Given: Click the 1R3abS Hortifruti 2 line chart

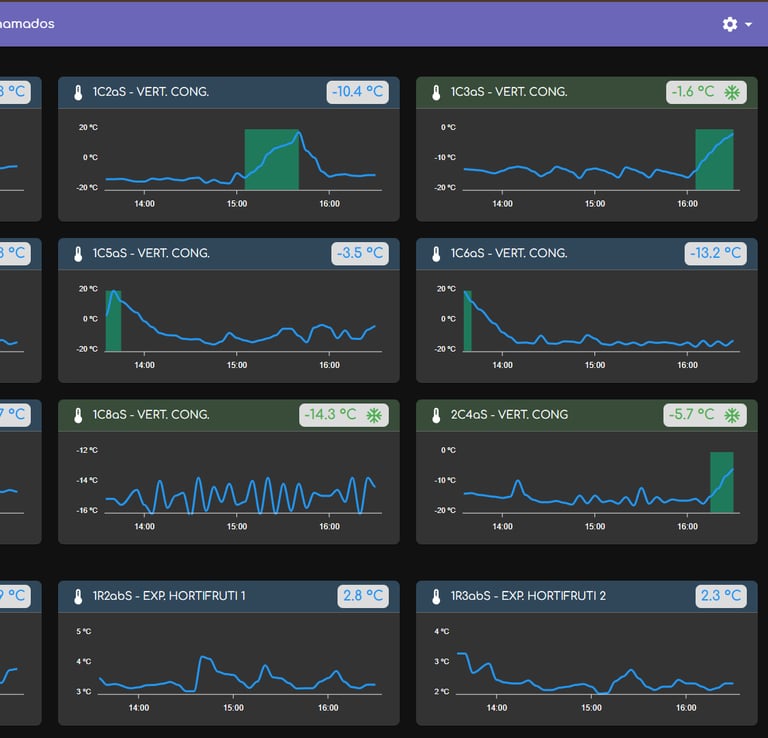Looking at the screenshot, I should 595,673.
